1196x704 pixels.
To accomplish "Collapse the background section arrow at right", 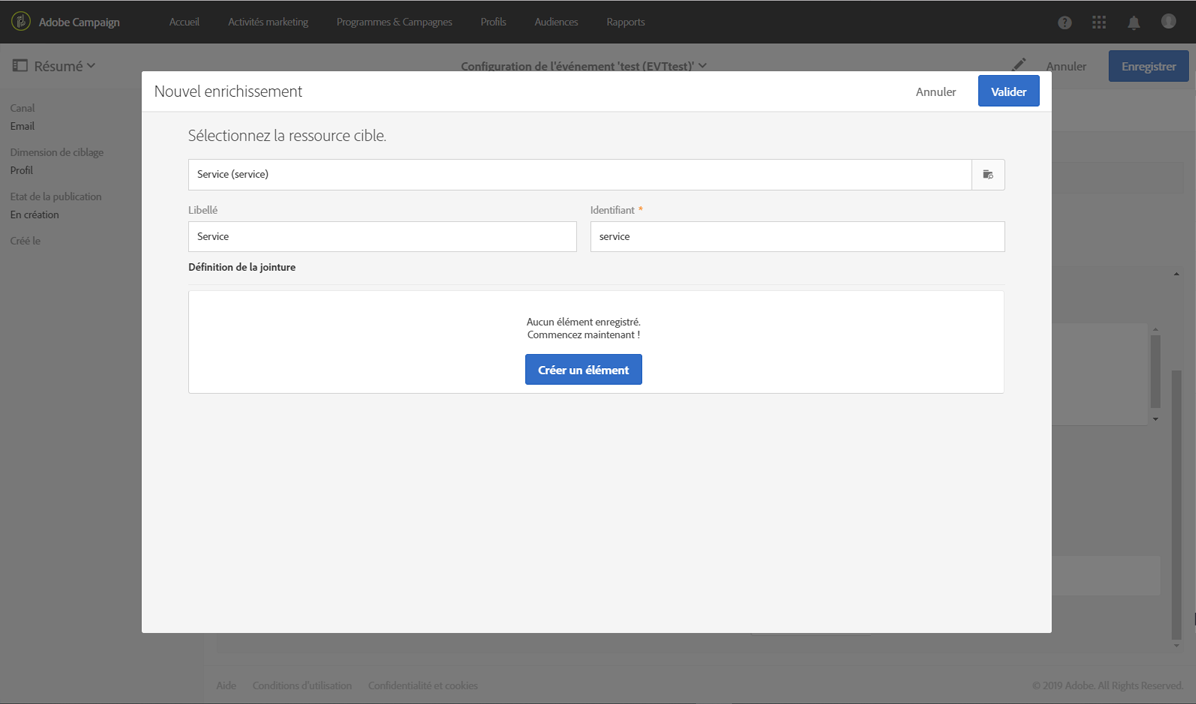I will (x=1176, y=274).
